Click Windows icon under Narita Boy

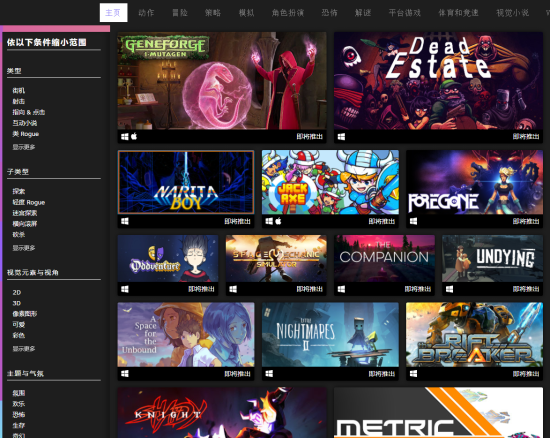tap(125, 221)
